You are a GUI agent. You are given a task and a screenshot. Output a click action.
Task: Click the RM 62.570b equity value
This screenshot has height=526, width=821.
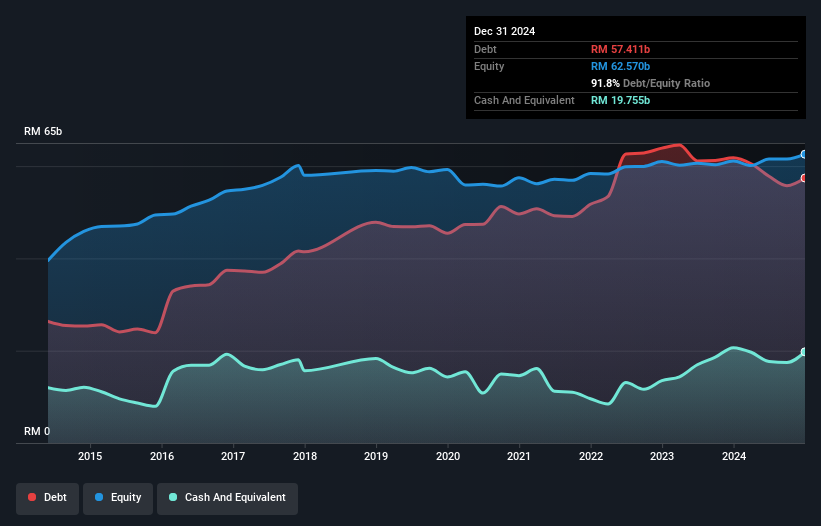(620, 66)
